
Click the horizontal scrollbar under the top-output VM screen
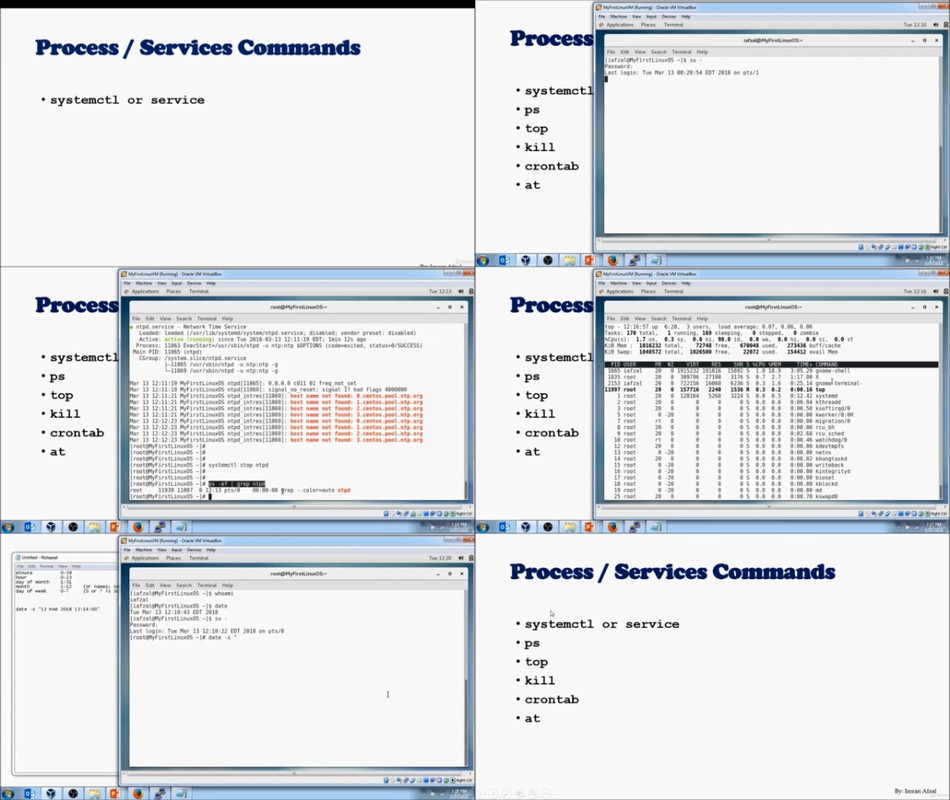pyautogui.click(x=769, y=507)
